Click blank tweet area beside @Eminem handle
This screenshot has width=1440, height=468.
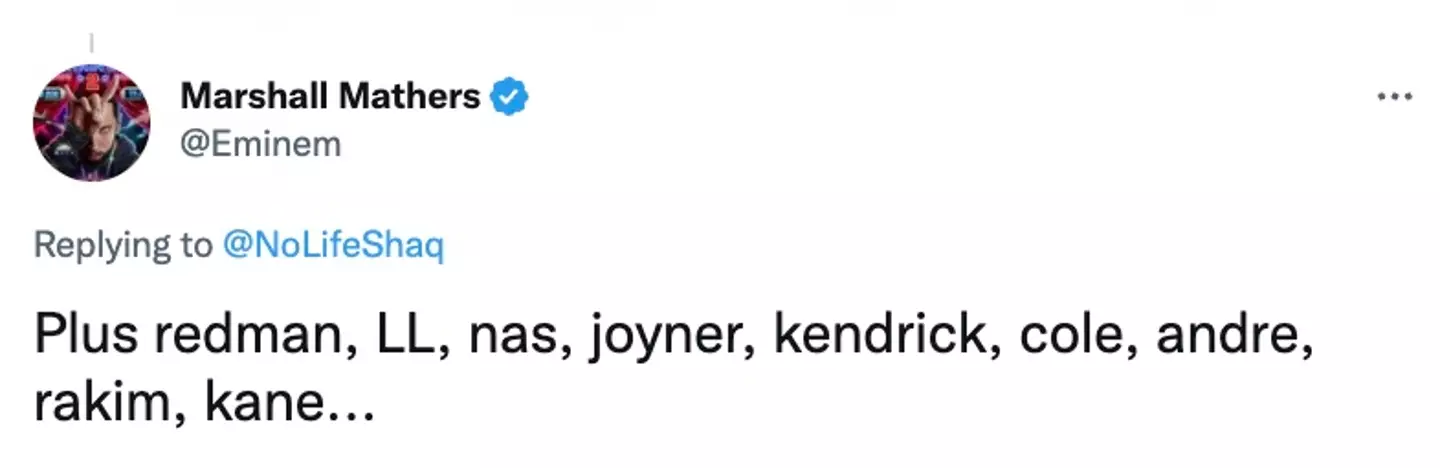point(800,144)
